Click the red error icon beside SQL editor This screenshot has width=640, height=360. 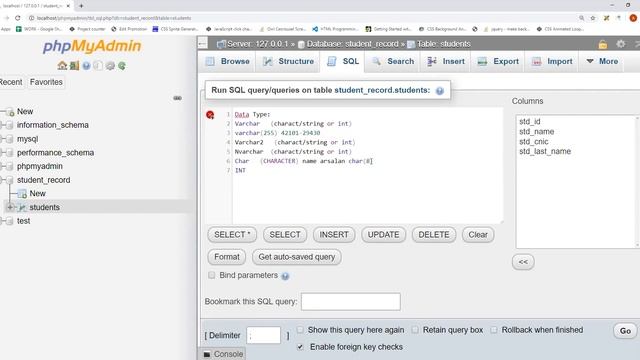tap(210, 115)
